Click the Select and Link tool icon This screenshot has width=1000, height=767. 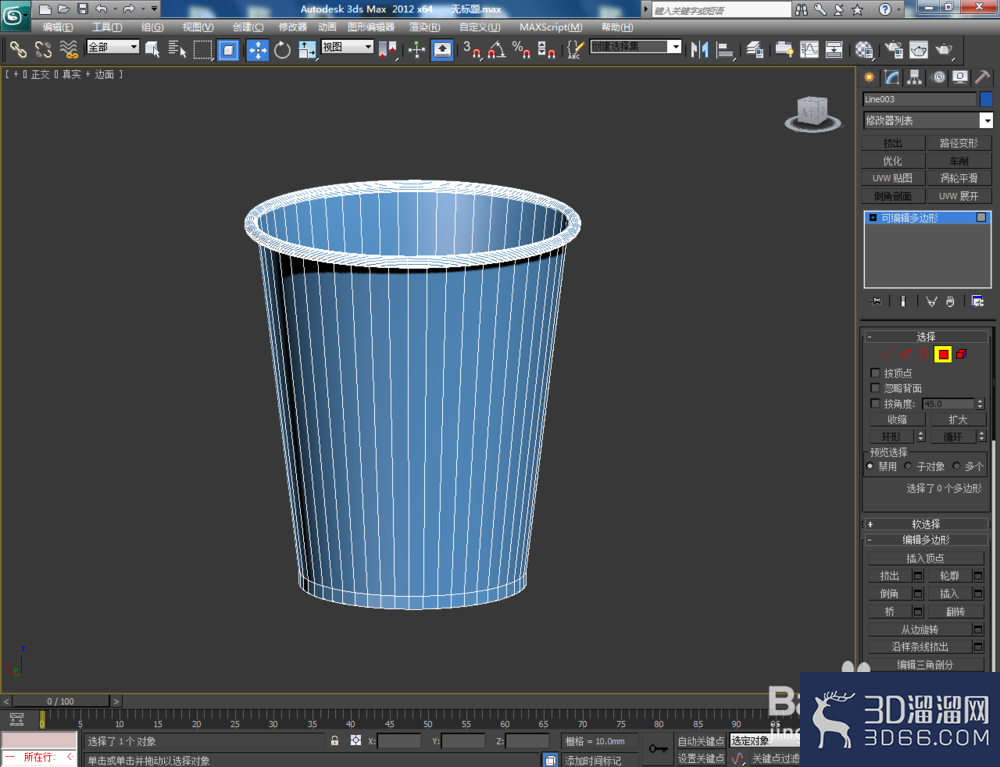18,49
